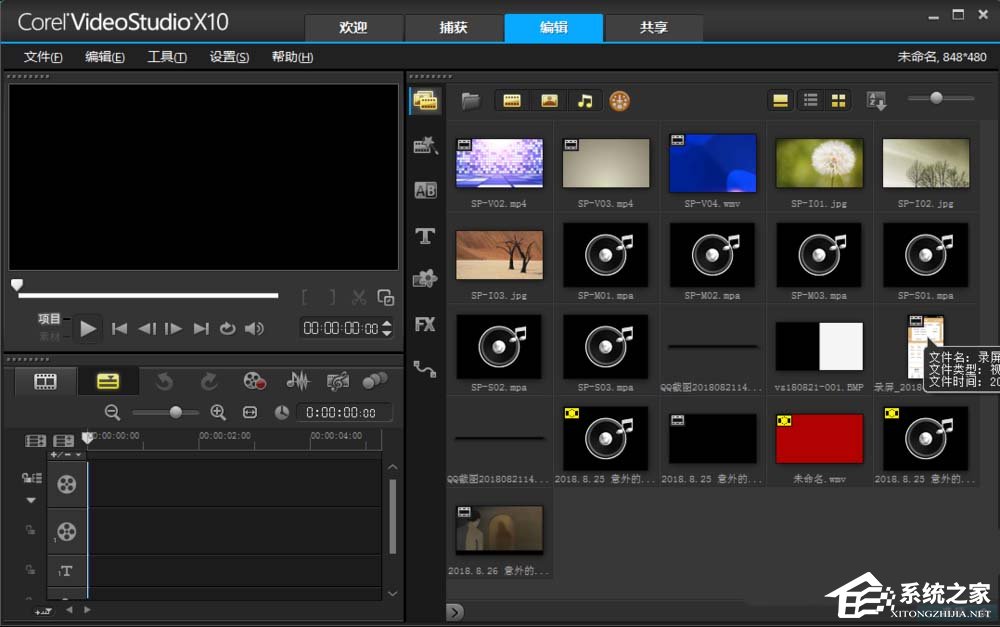1000x627 pixels.
Task: Toggle showing audio files in library
Action: [585, 101]
